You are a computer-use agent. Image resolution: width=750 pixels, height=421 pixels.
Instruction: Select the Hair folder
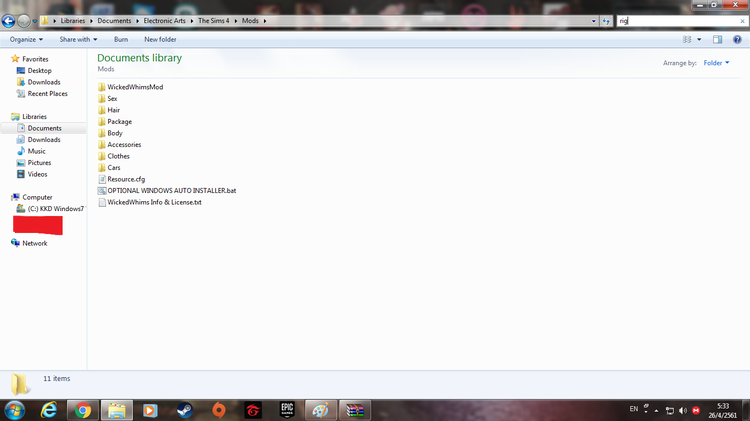tap(113, 110)
